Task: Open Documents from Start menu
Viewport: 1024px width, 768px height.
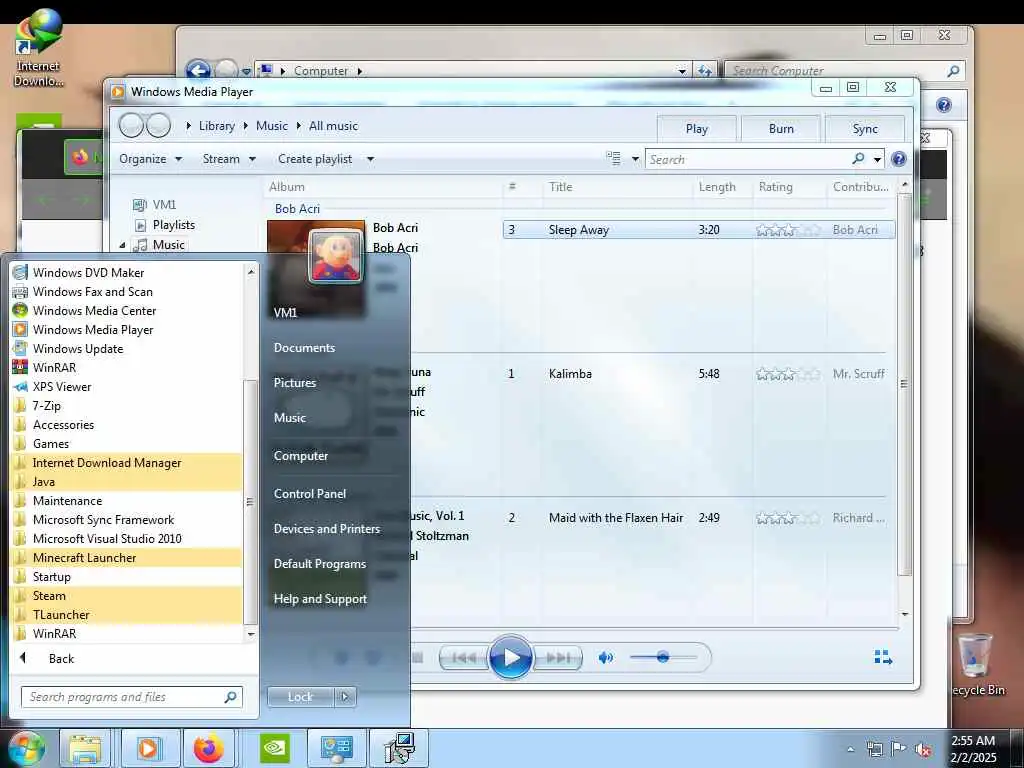Action: click(304, 348)
